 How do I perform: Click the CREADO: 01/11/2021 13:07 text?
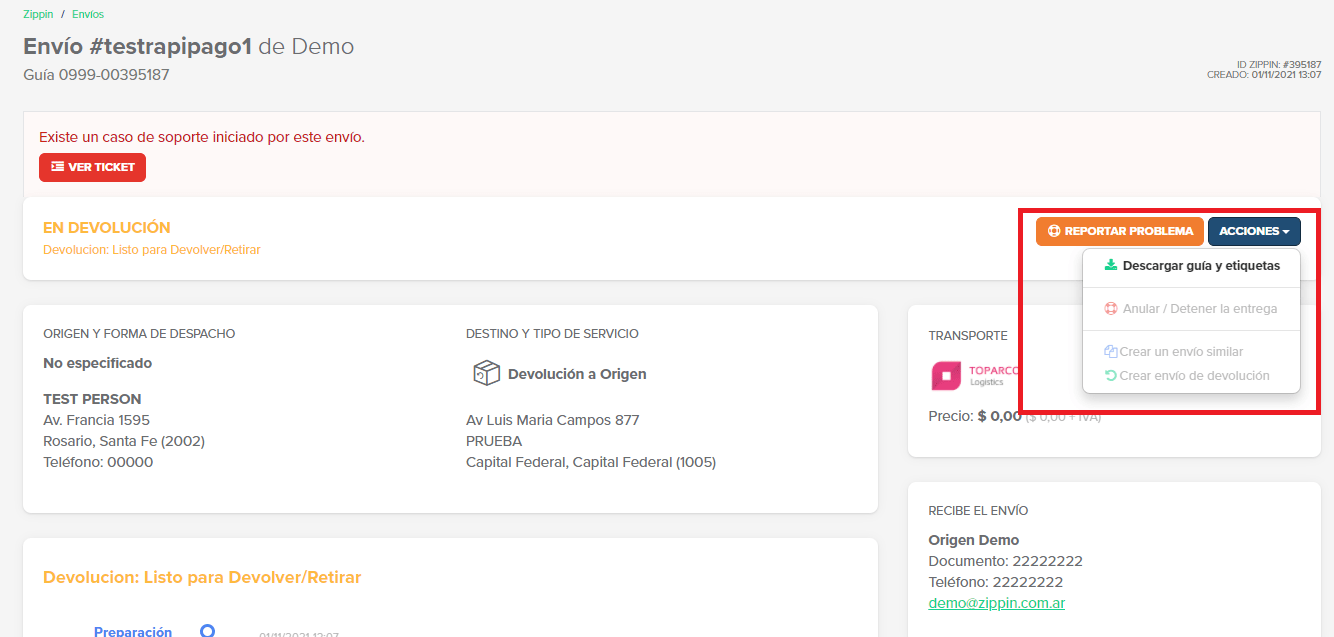click(1264, 75)
